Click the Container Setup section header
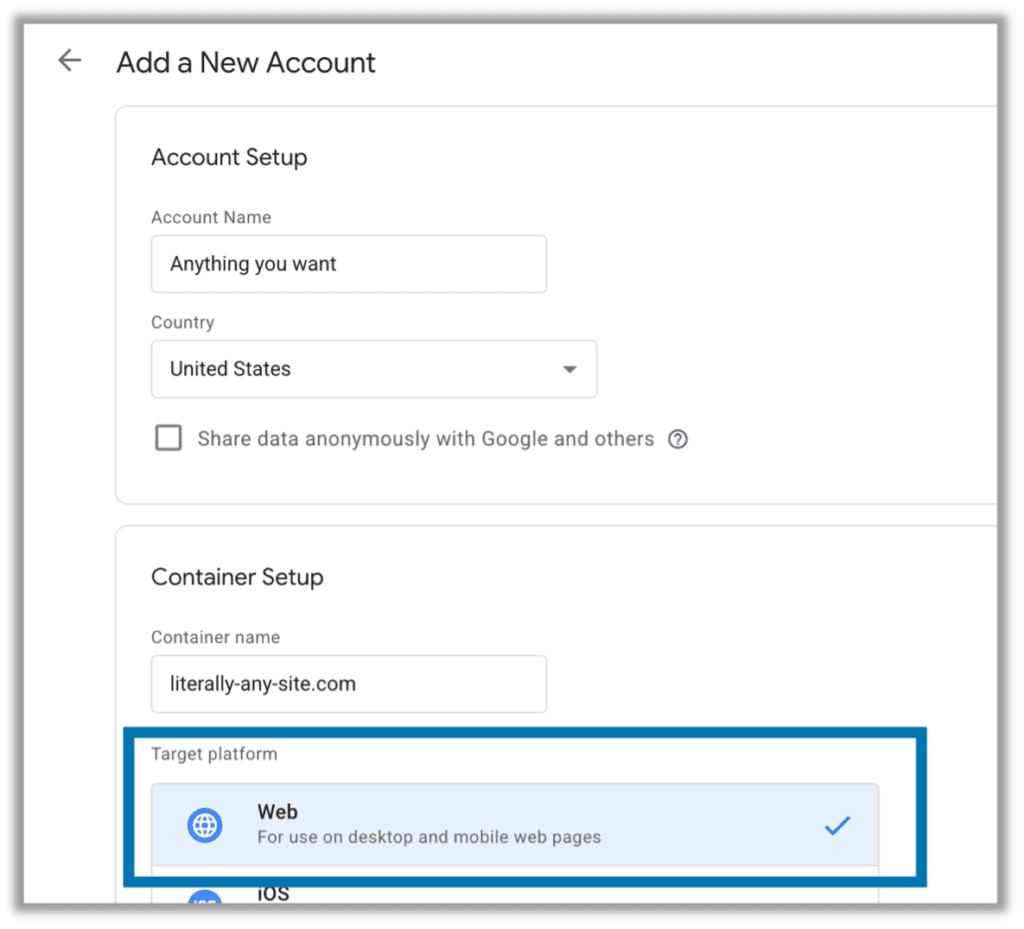 [237, 577]
